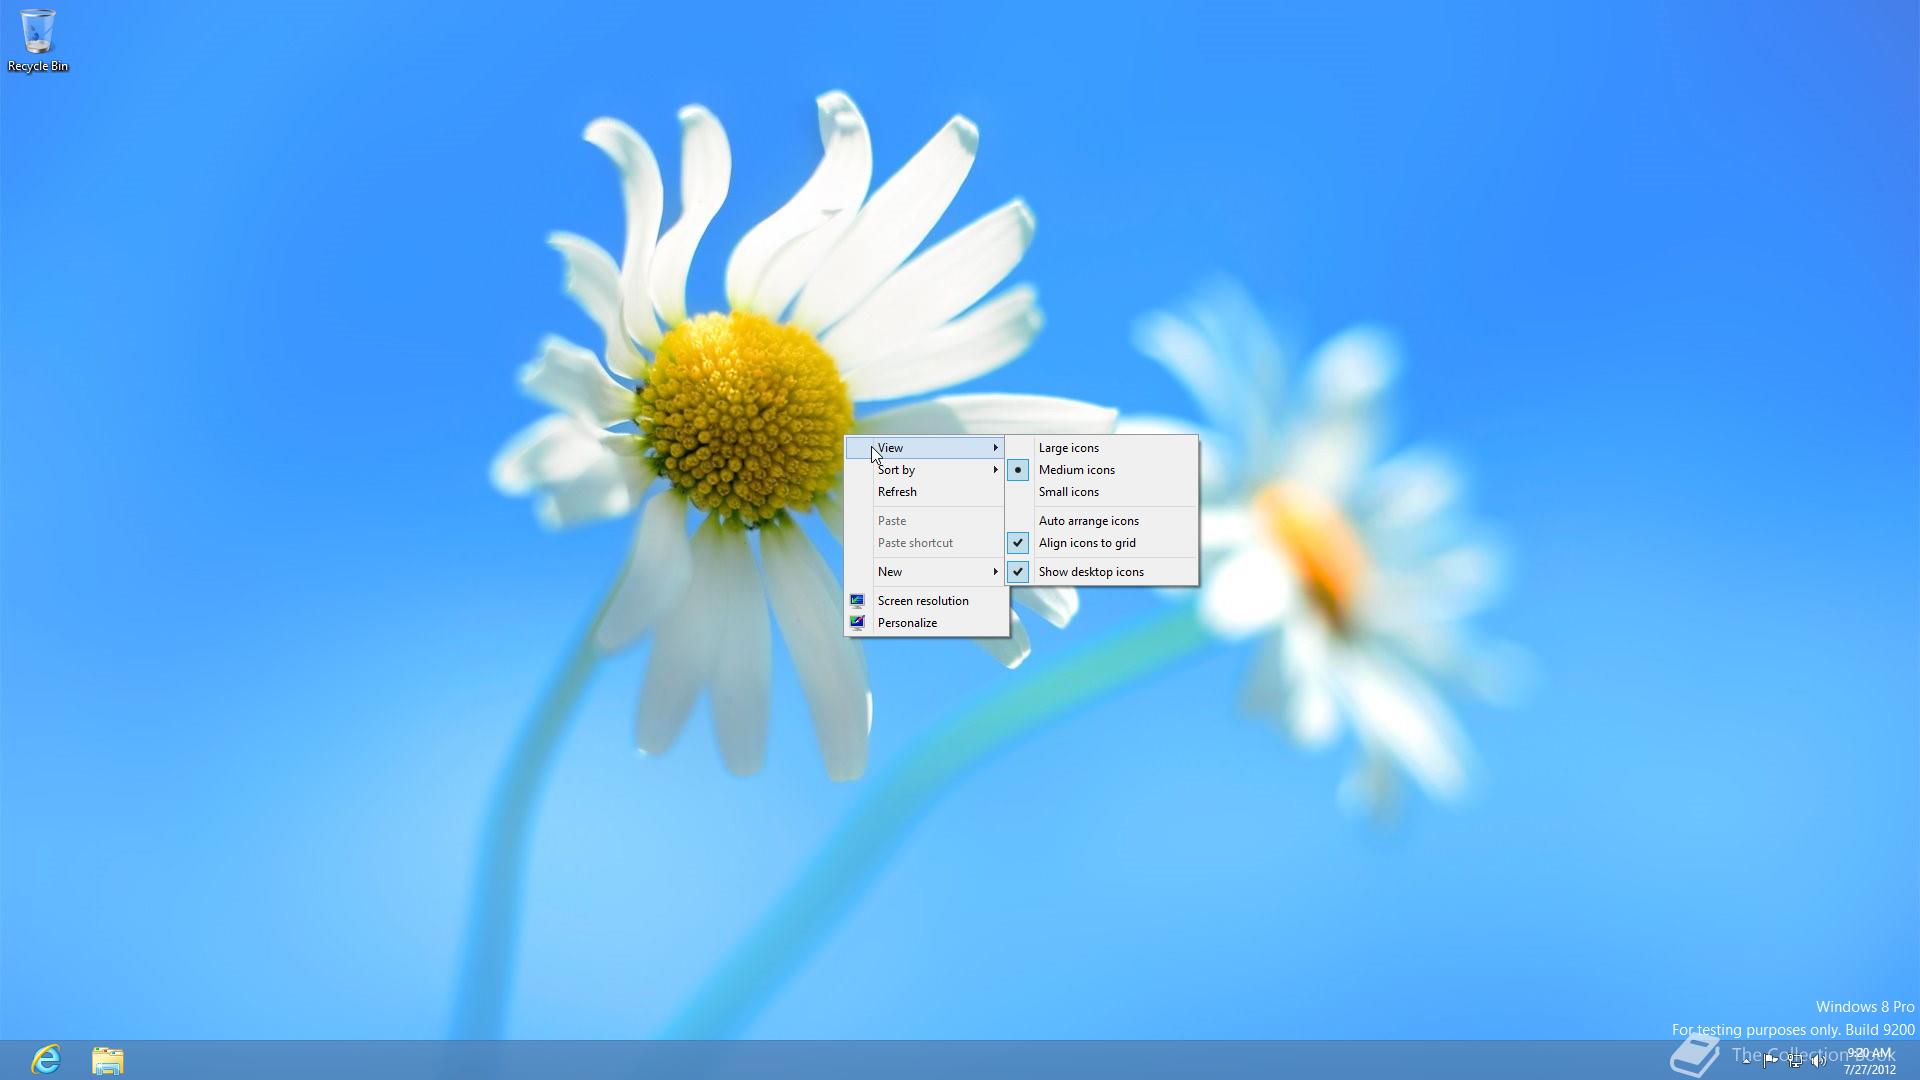Screen dimensions: 1920x1080
Task: Launch Internet Explorer from the taskbar
Action: tap(46, 1059)
